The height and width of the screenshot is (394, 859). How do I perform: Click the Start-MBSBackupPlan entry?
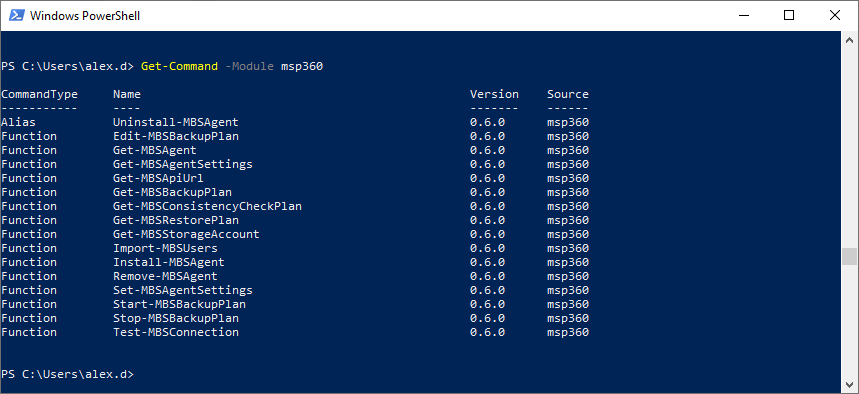coord(179,304)
